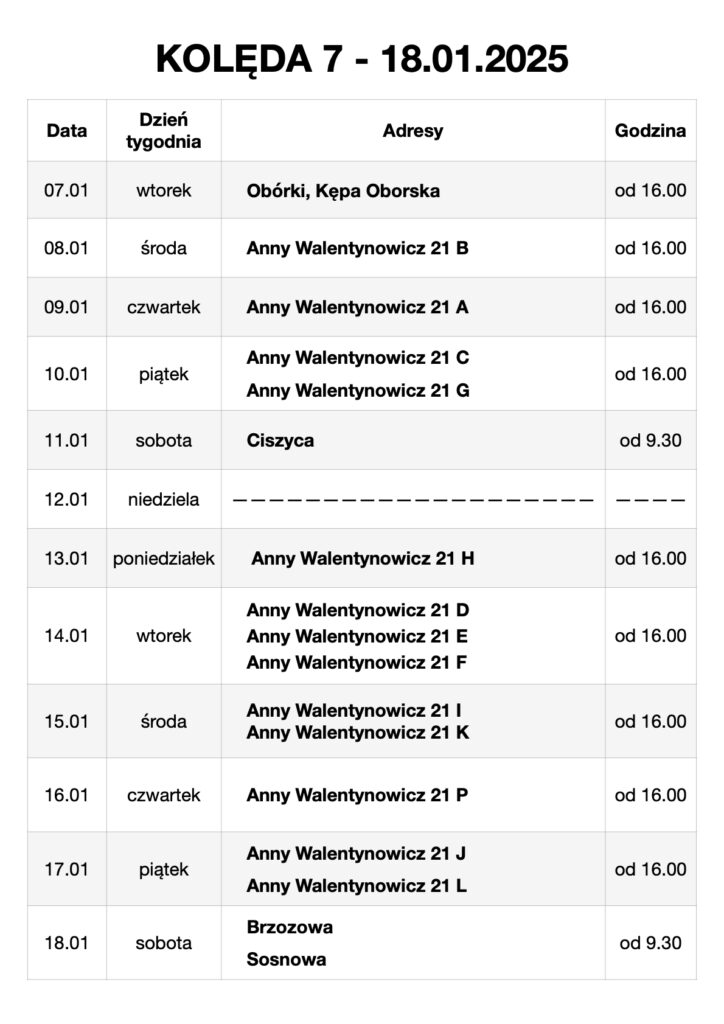Click "Anny Walentynowicz 21 G" address line
Viewport: 724px width, 1024px height.
click(x=357, y=391)
